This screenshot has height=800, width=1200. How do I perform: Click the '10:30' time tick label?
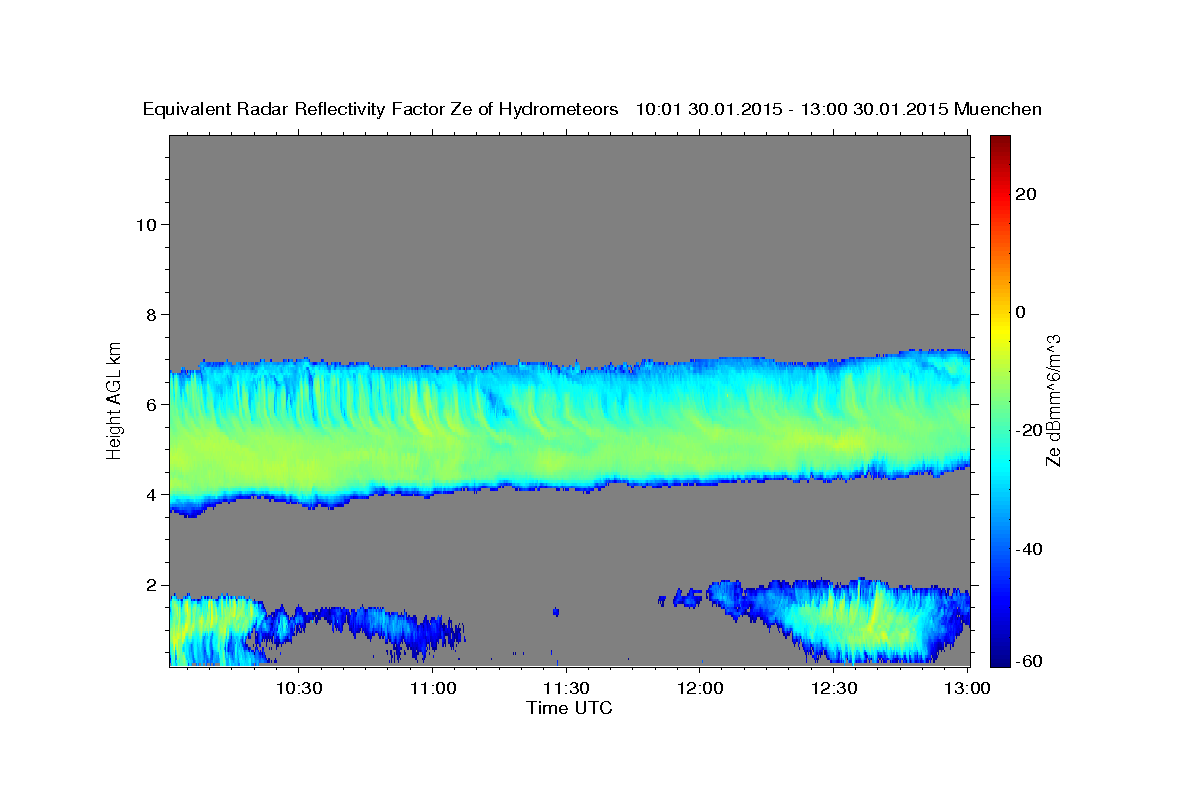(x=299, y=689)
